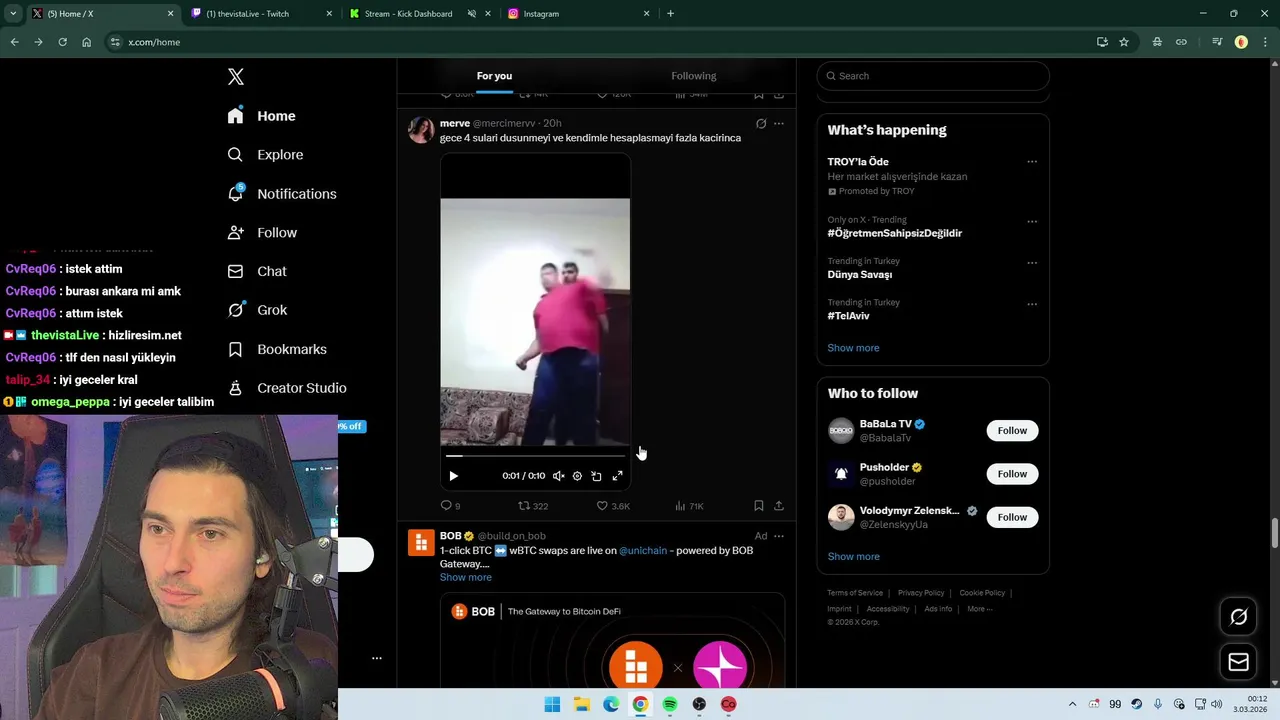View analytics for merve's post, 71K views

tap(689, 506)
